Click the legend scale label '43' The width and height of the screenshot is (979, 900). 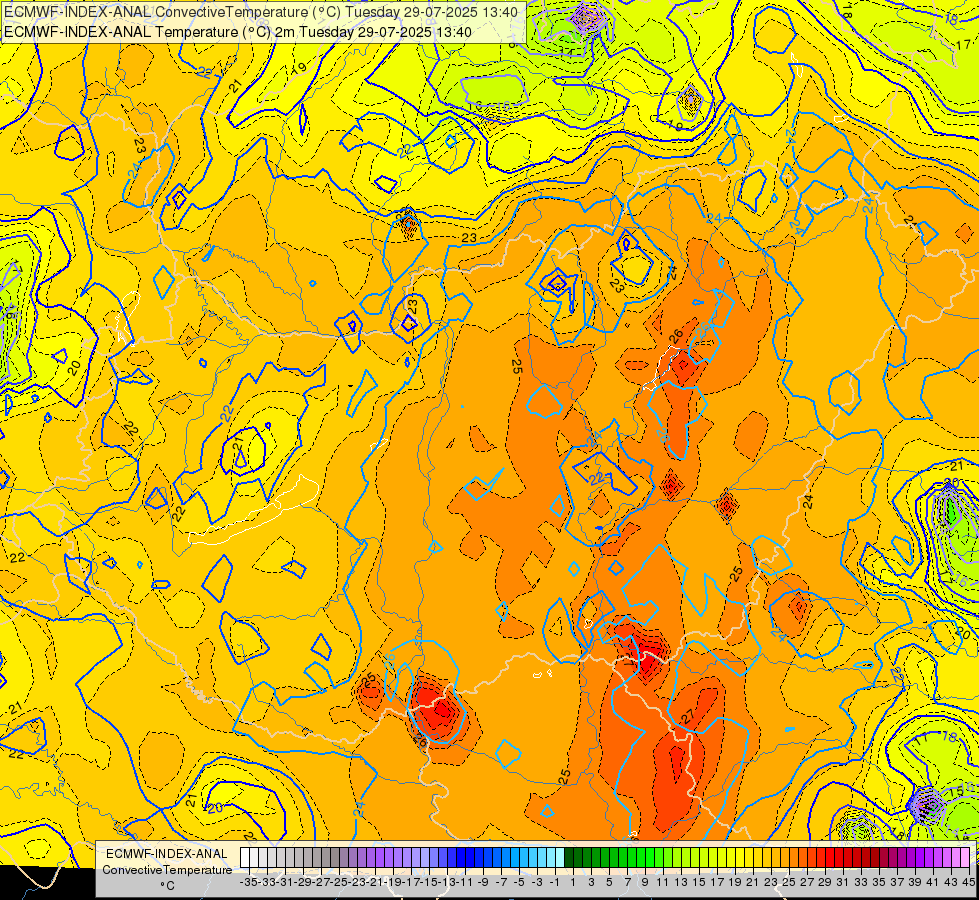pyautogui.click(x=951, y=882)
